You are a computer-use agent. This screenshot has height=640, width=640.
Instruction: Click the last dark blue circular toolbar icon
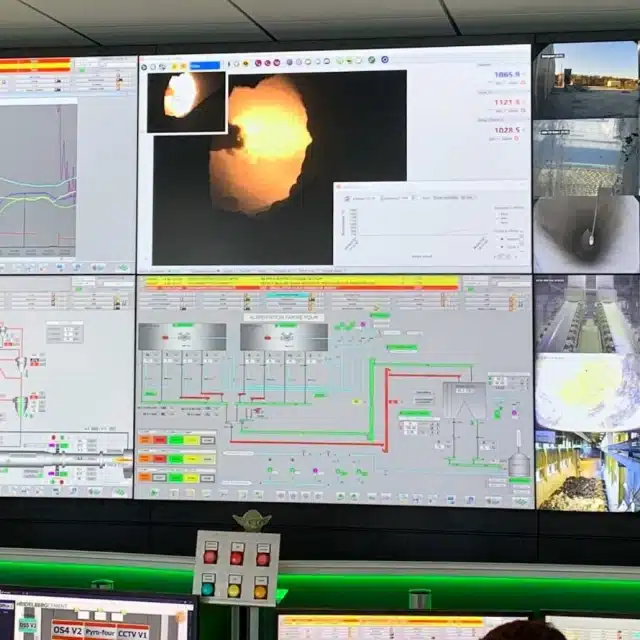tap(383, 60)
